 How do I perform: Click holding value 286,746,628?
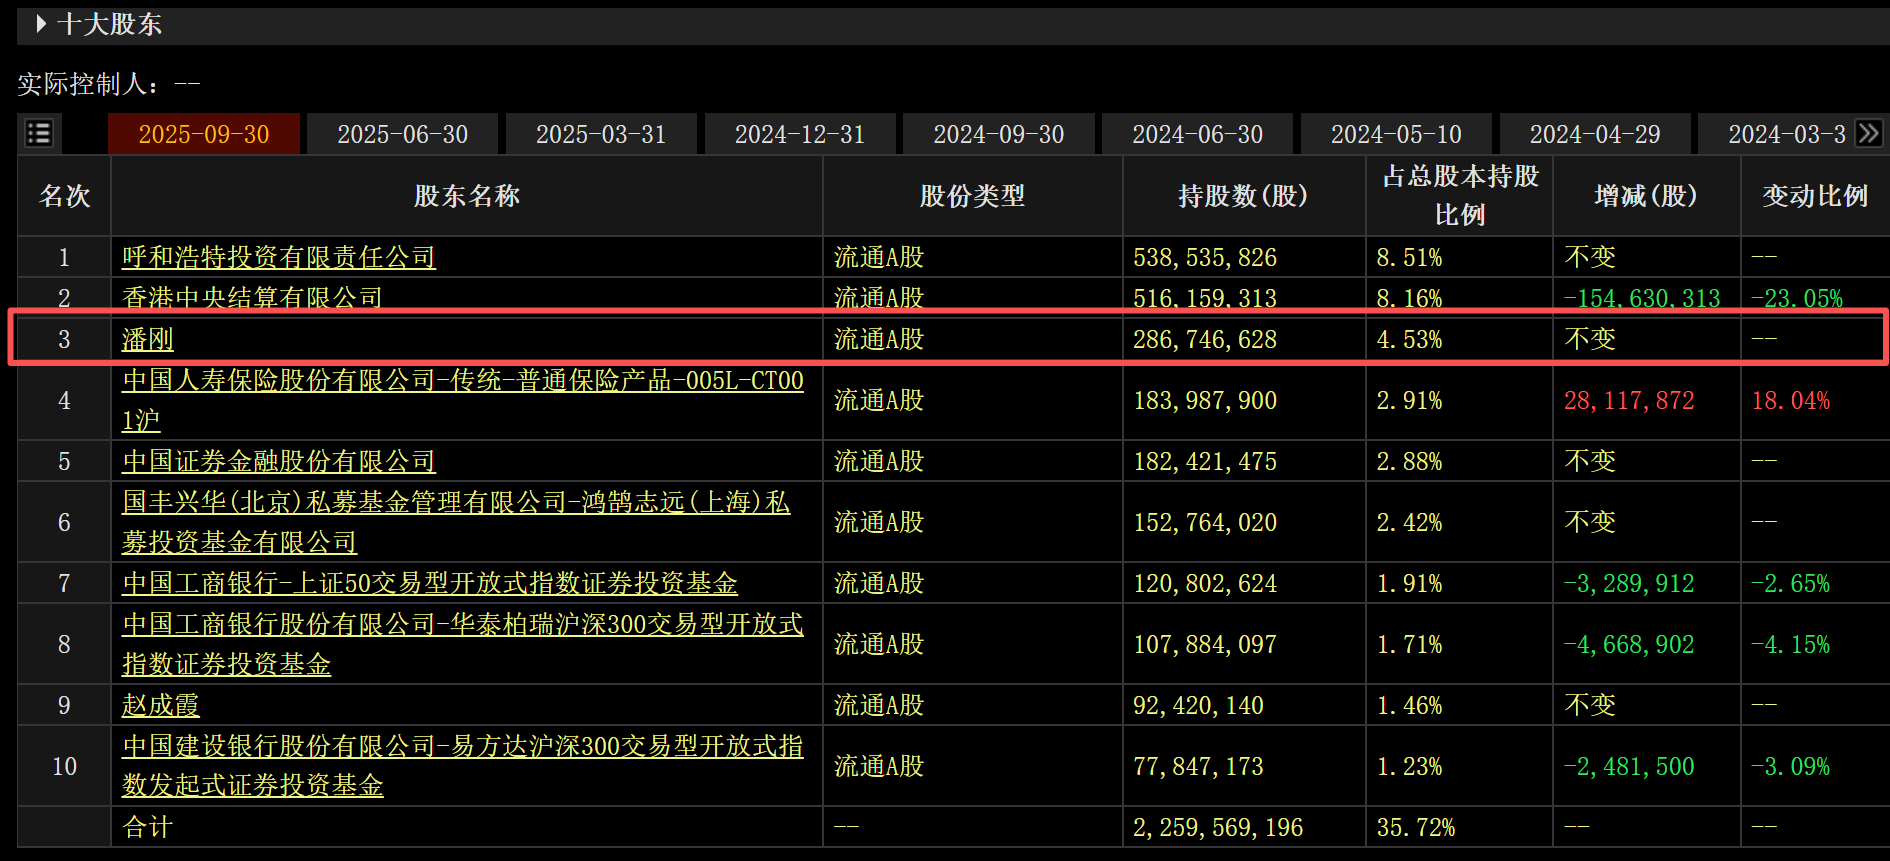1205,339
